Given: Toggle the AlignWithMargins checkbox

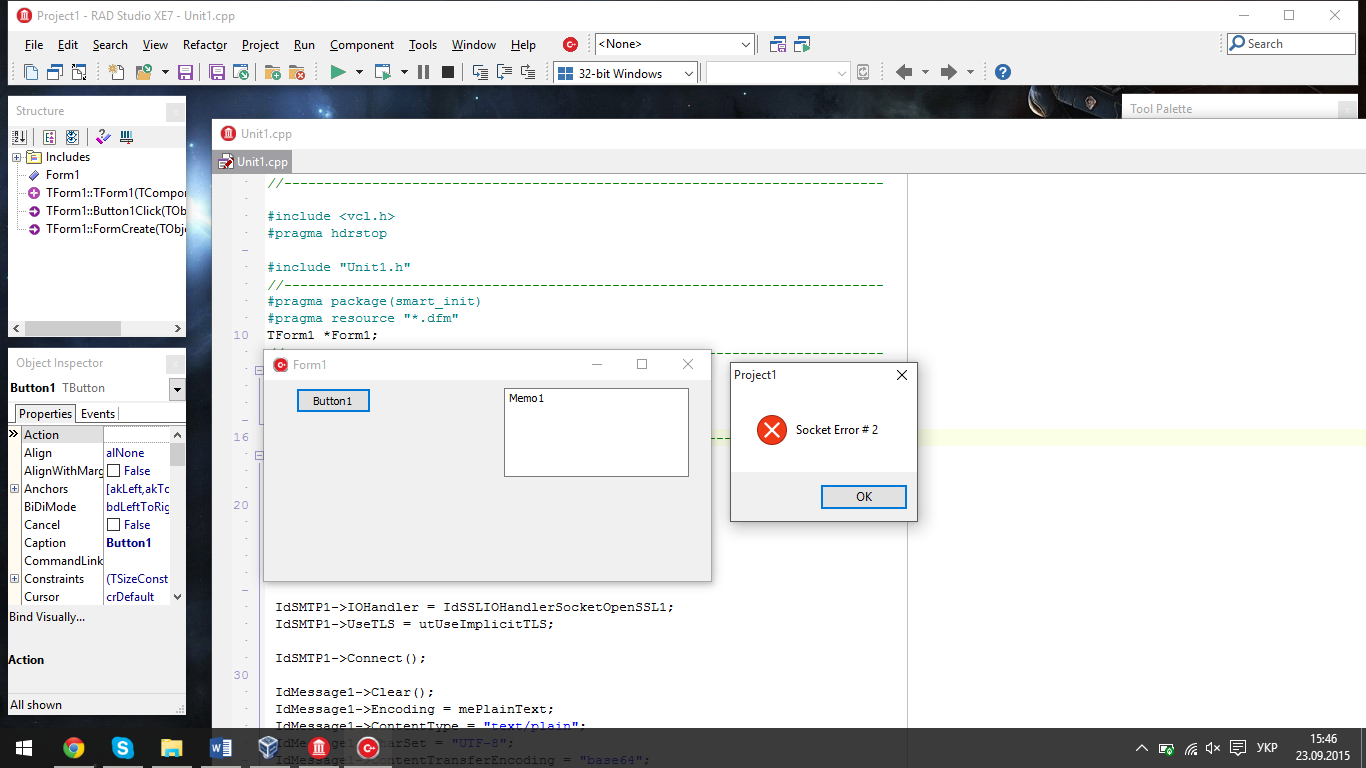Looking at the screenshot, I should 114,471.
